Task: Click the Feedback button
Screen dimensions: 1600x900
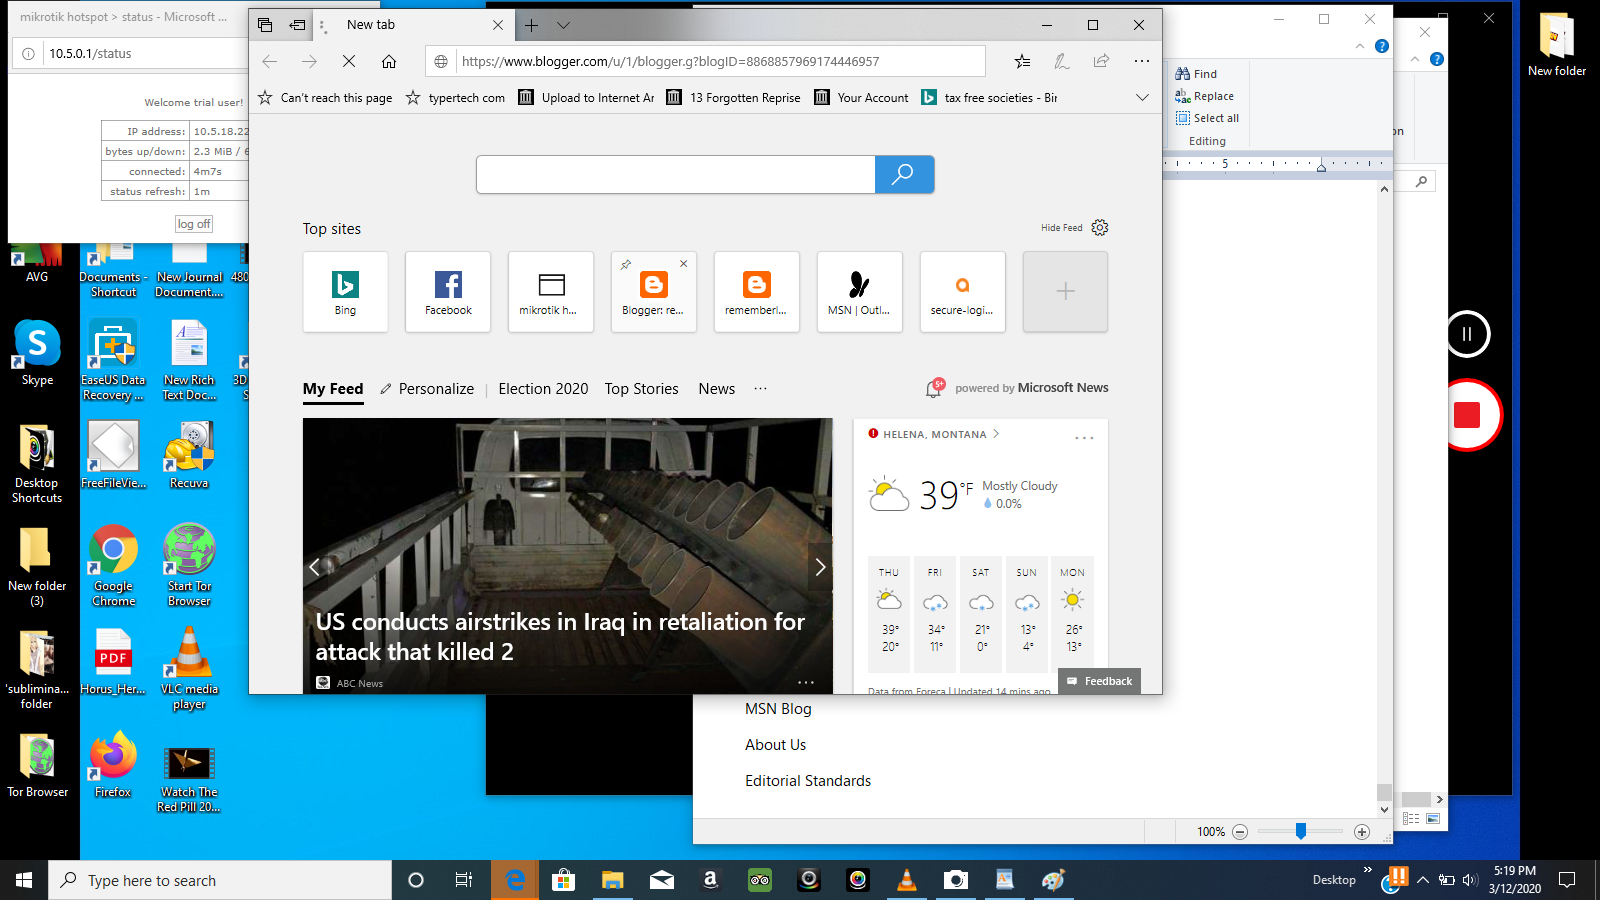Action: tap(1099, 681)
